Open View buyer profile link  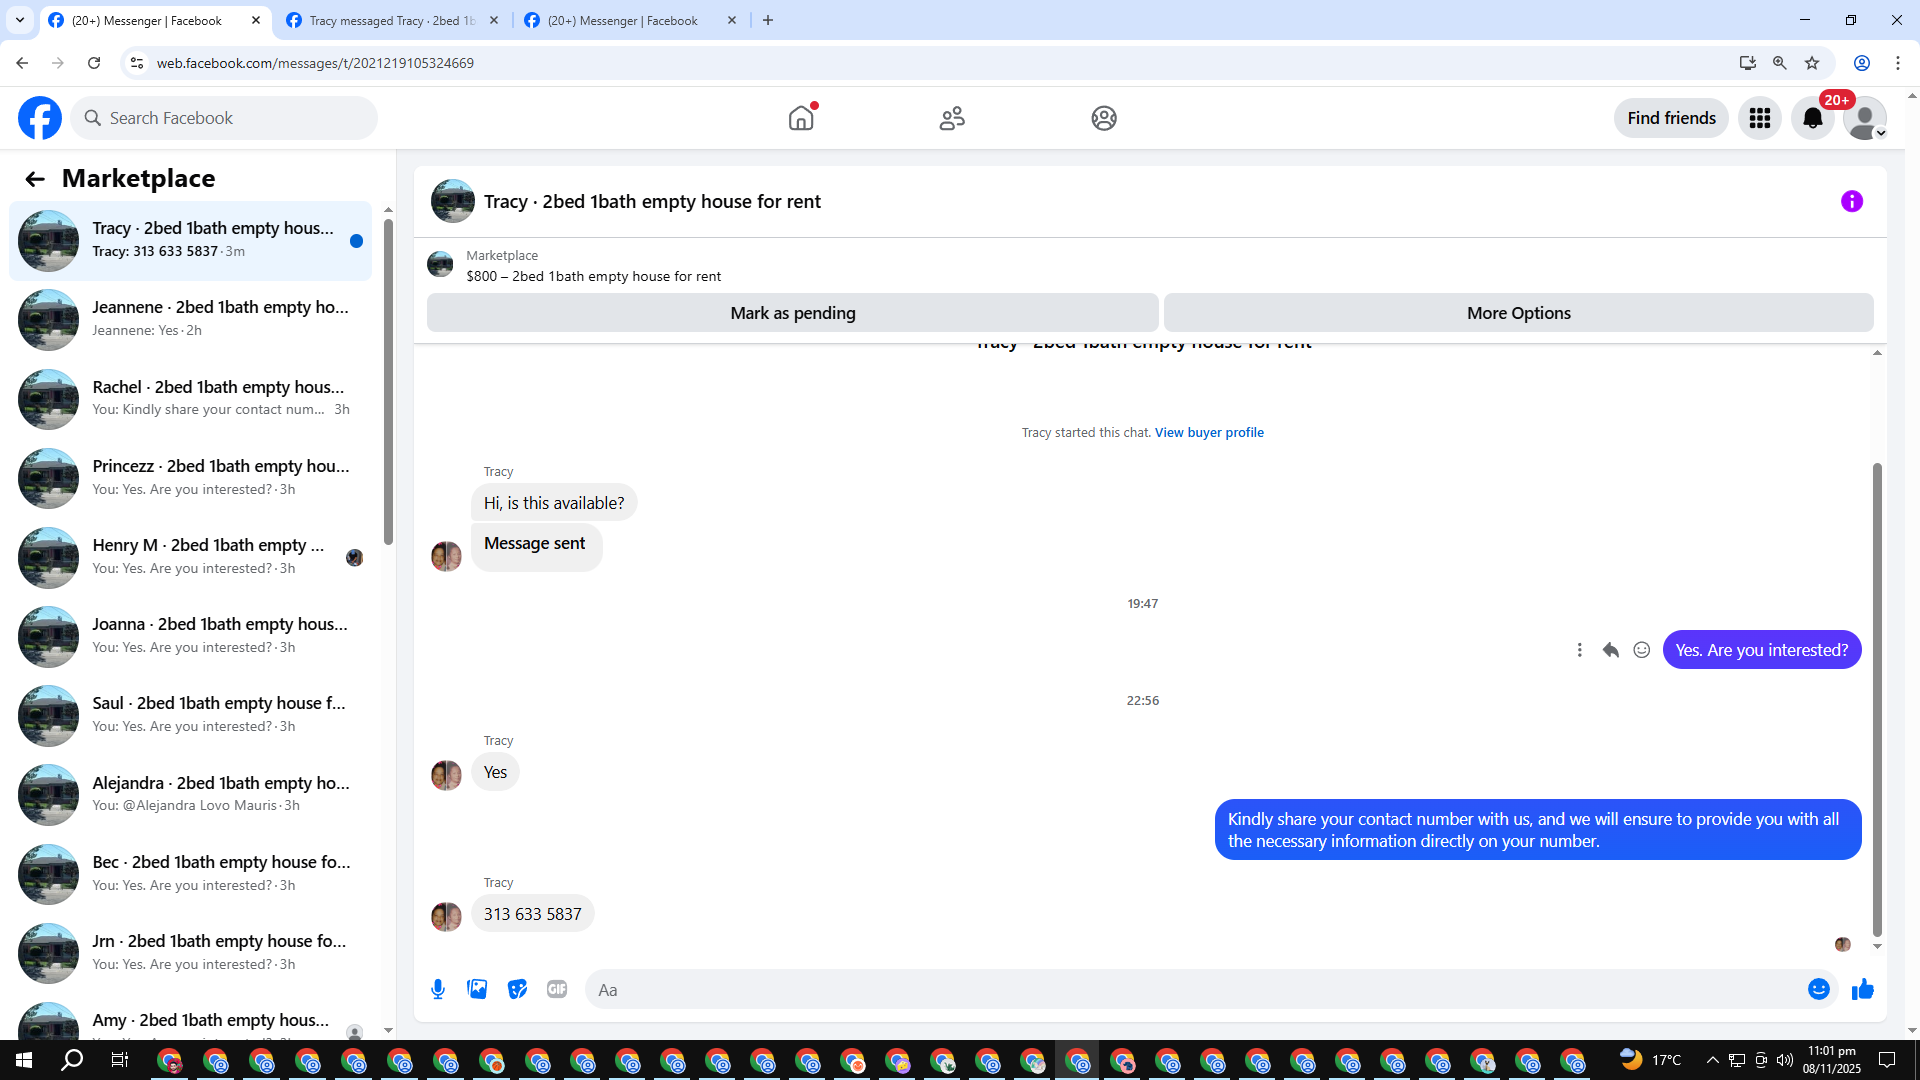1208,433
